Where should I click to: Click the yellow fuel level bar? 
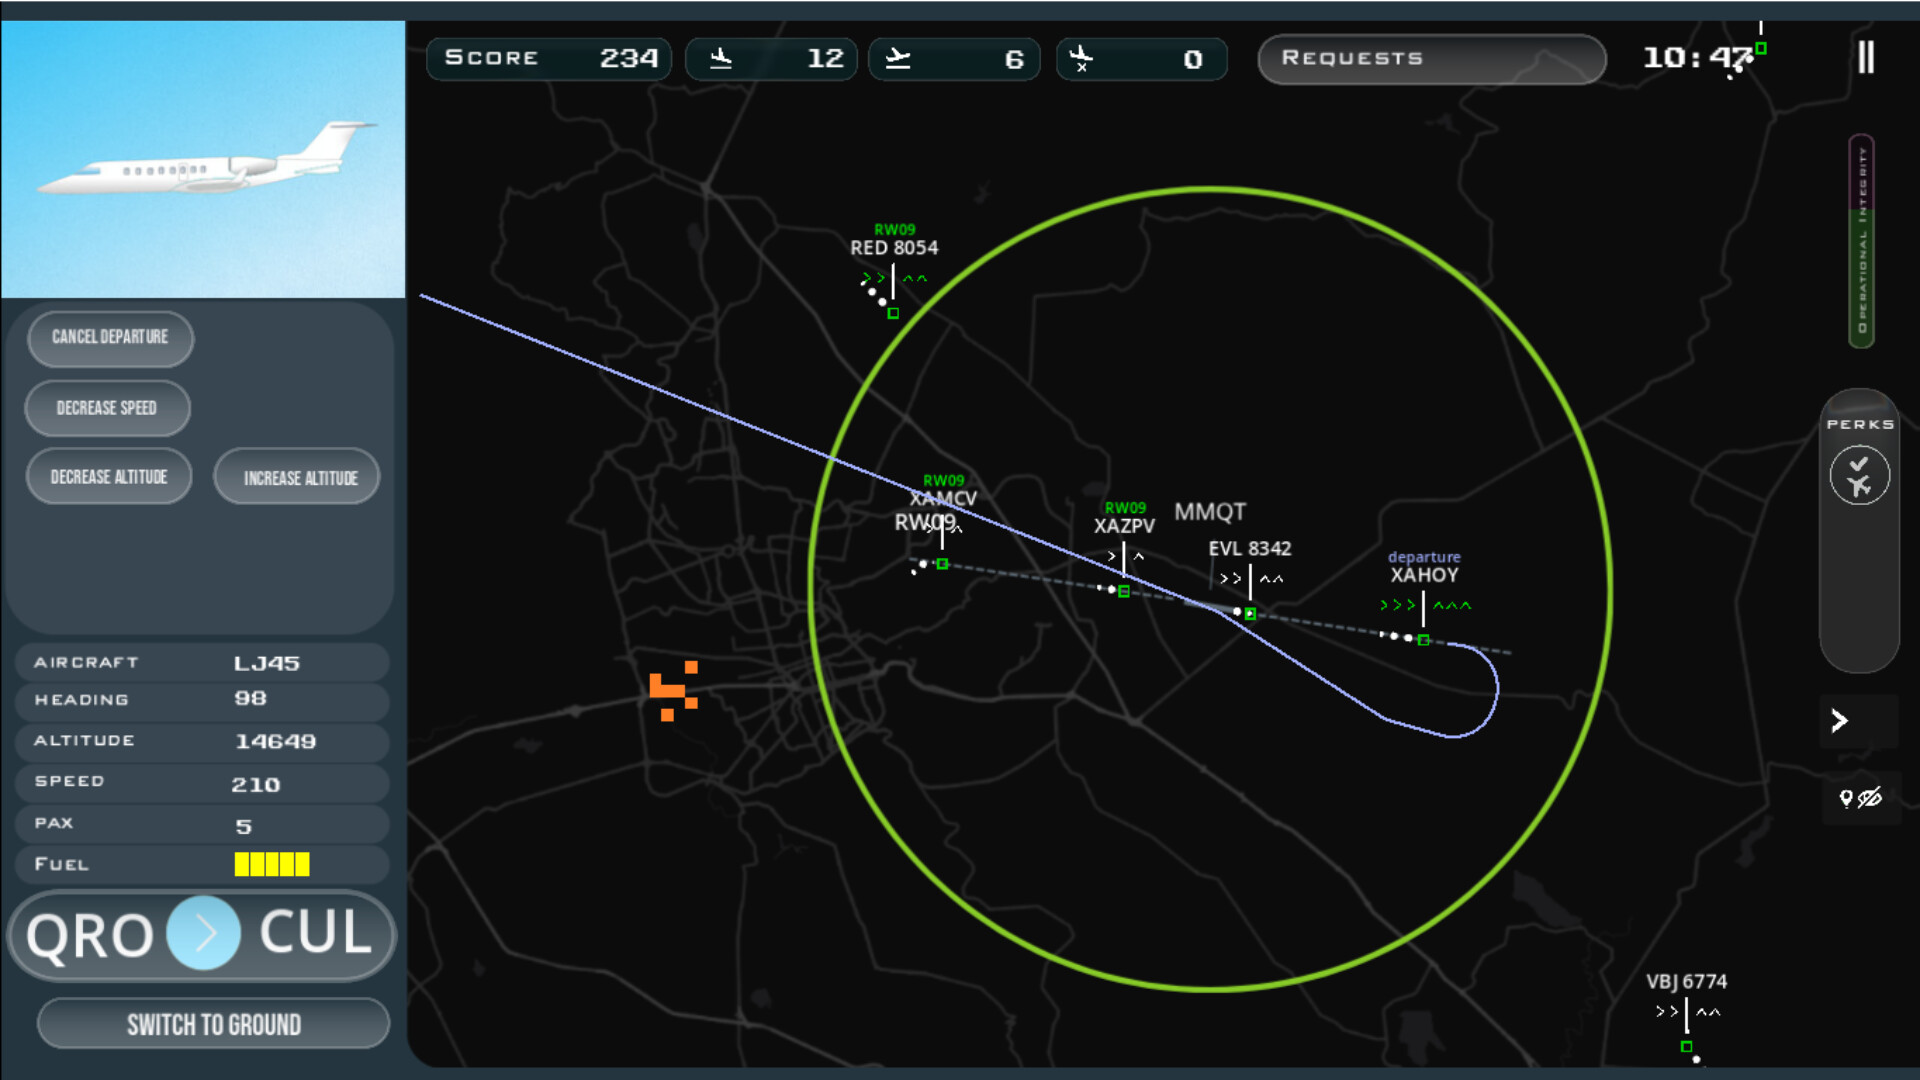pyautogui.click(x=272, y=864)
